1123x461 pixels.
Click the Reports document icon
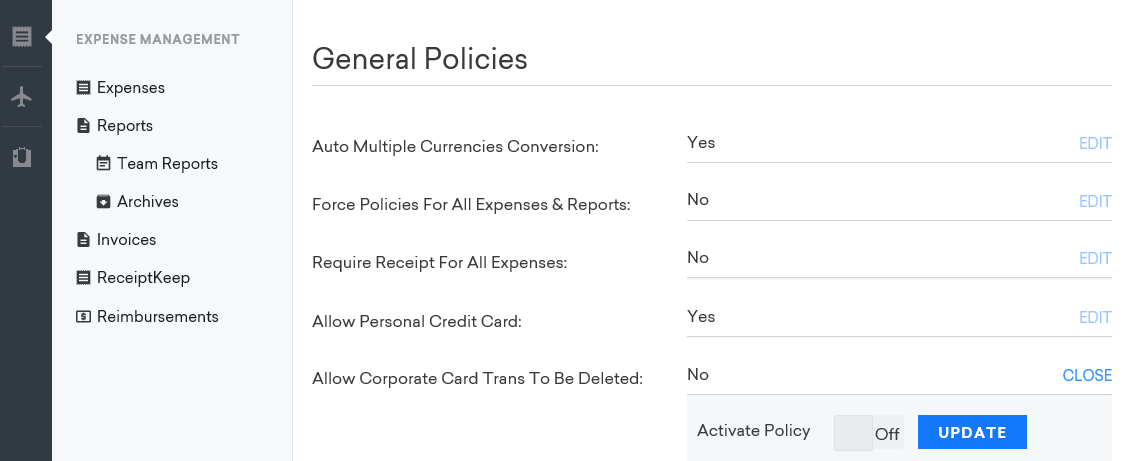(x=84, y=126)
